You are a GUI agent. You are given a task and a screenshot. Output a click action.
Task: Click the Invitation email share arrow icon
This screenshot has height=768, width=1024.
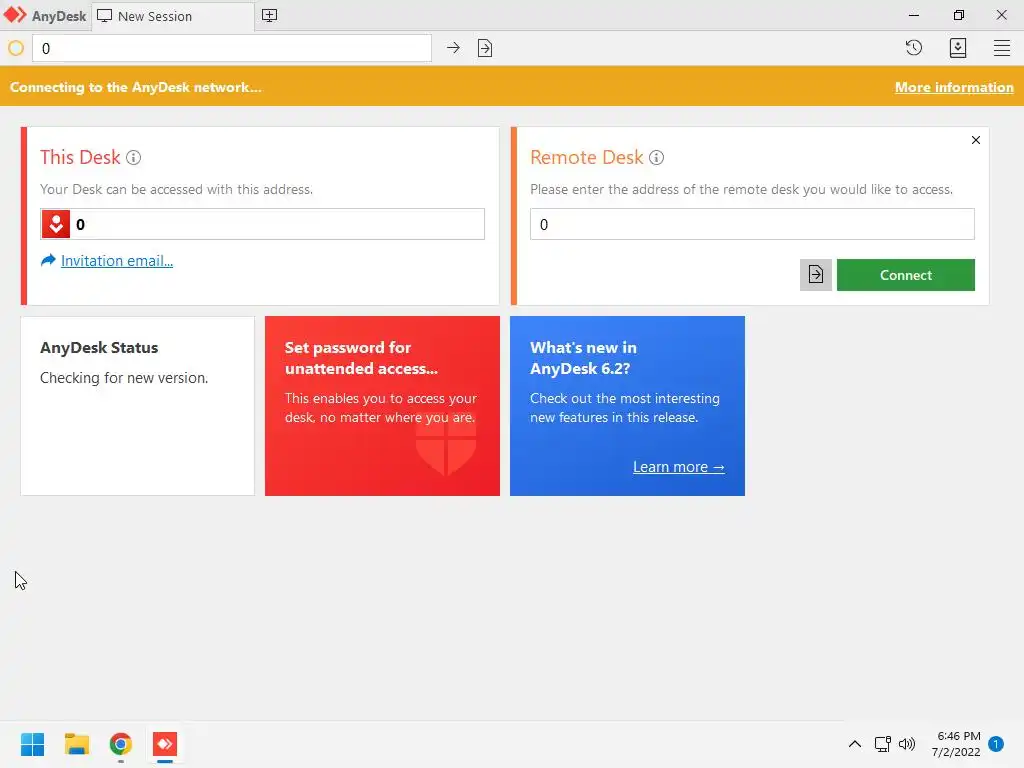pyautogui.click(x=48, y=261)
